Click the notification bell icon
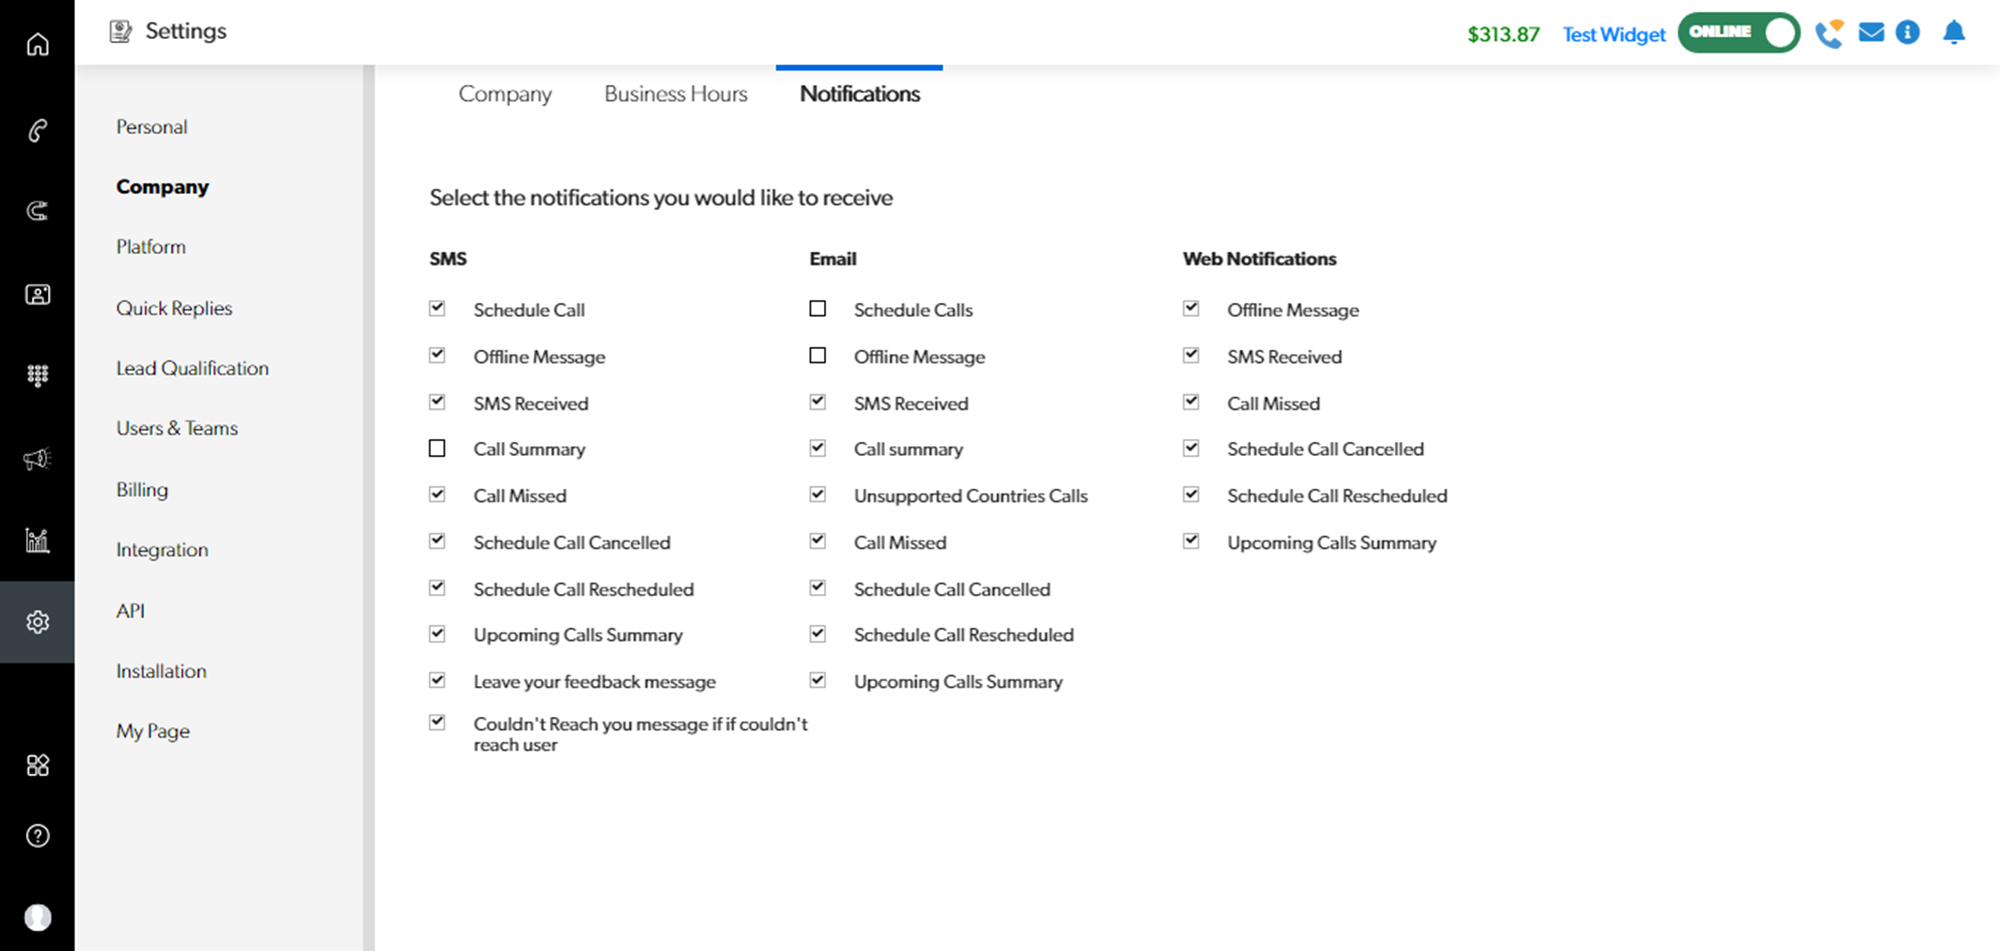 (1953, 33)
